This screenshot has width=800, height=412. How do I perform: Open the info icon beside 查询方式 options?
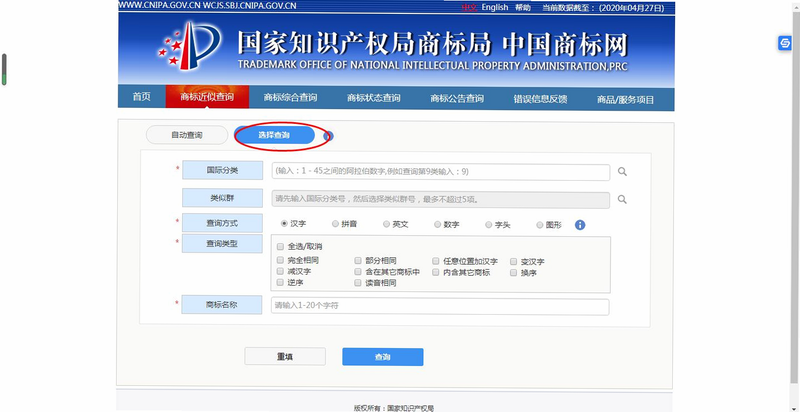pos(580,225)
